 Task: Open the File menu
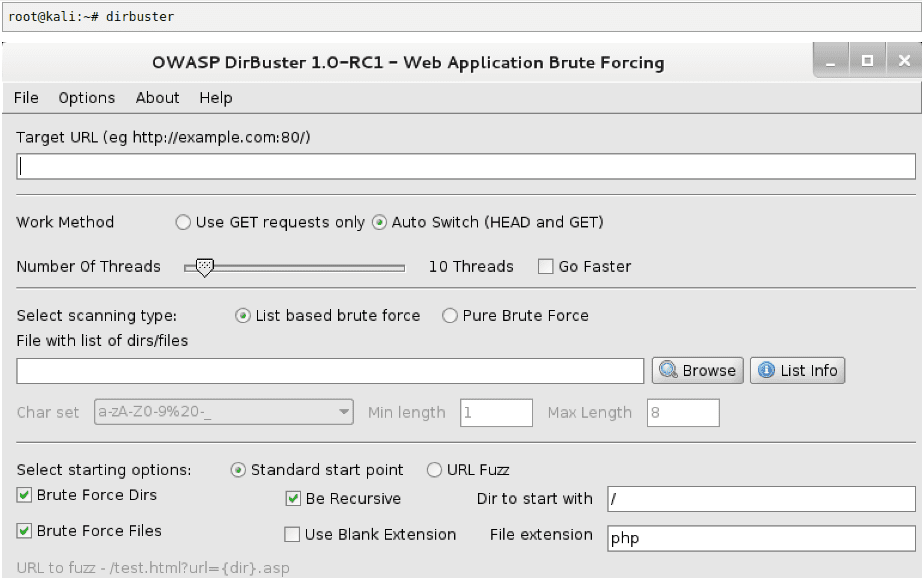coord(26,98)
